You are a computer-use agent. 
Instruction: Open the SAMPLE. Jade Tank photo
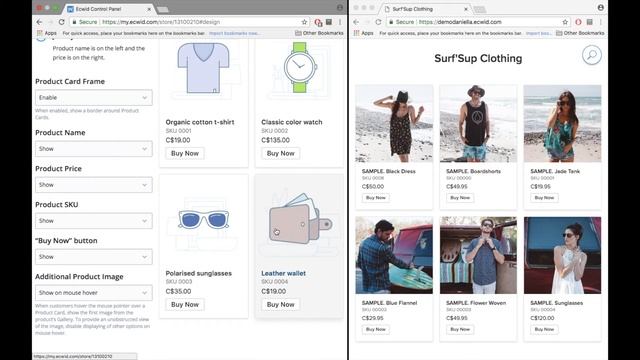click(x=562, y=124)
